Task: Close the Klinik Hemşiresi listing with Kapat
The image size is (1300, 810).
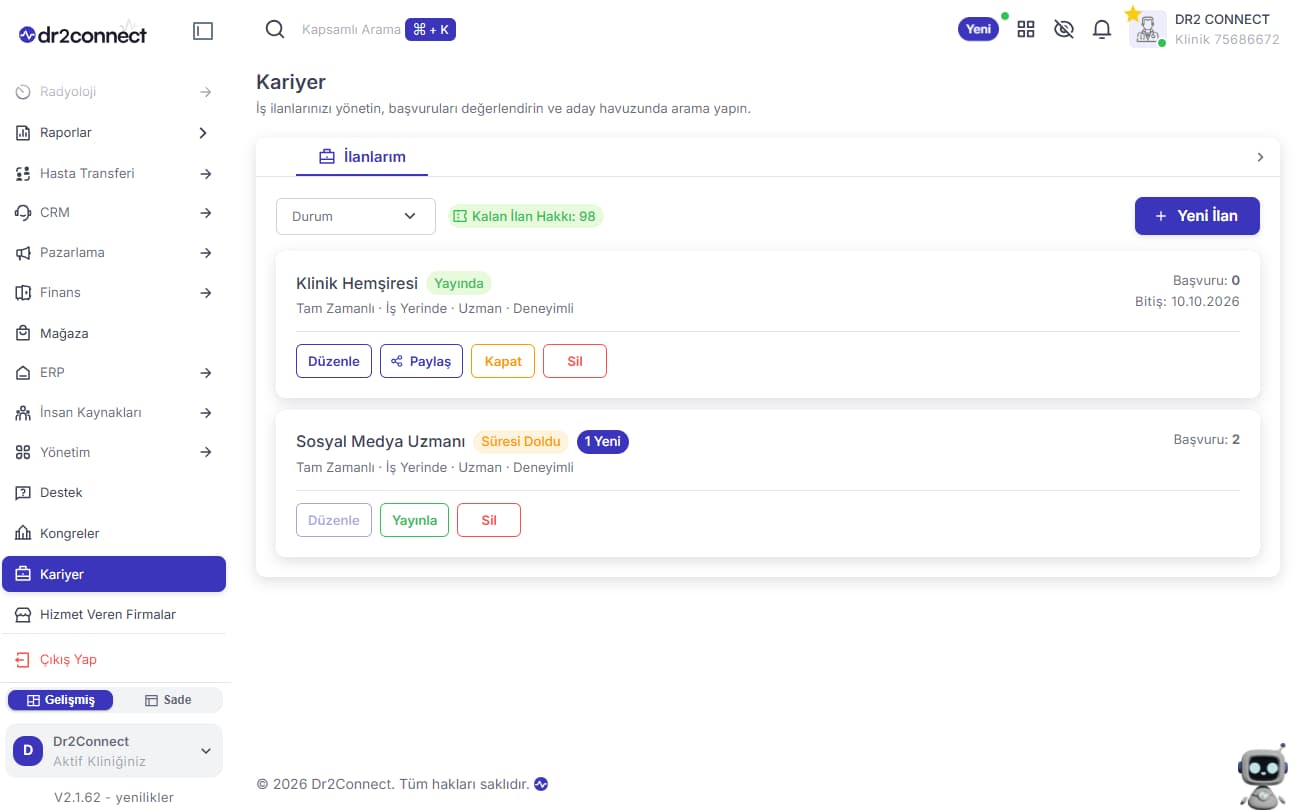Action: tap(503, 361)
